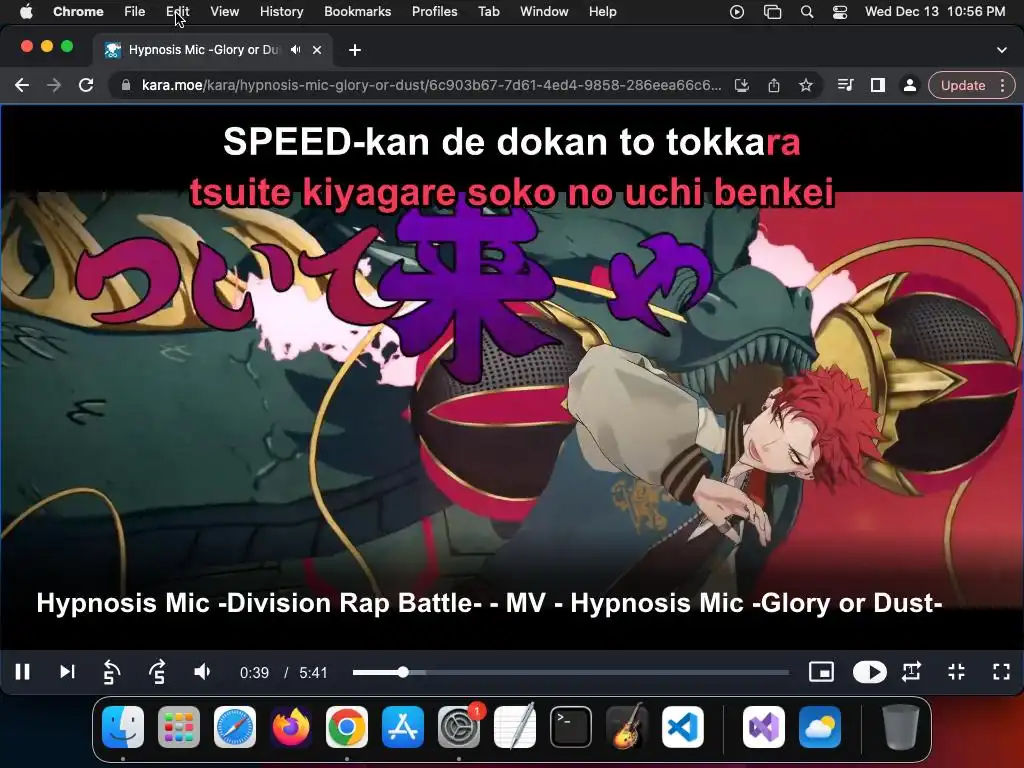
Task: Pause the karaoke video playback
Action: [x=23, y=672]
